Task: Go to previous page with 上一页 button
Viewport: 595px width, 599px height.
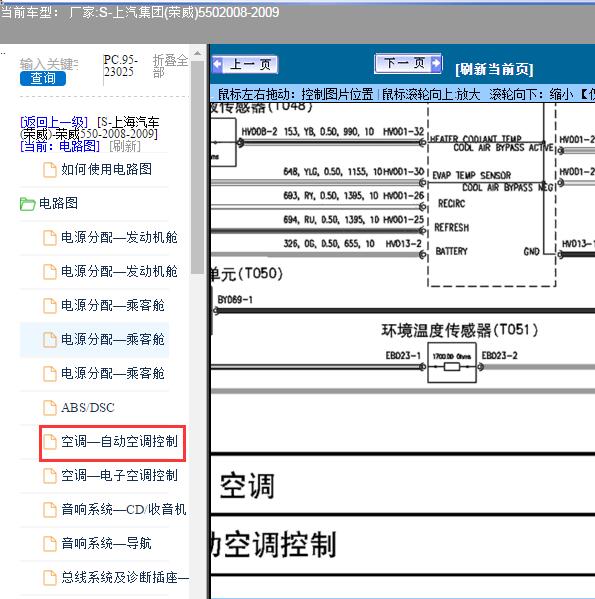Action: [245, 65]
